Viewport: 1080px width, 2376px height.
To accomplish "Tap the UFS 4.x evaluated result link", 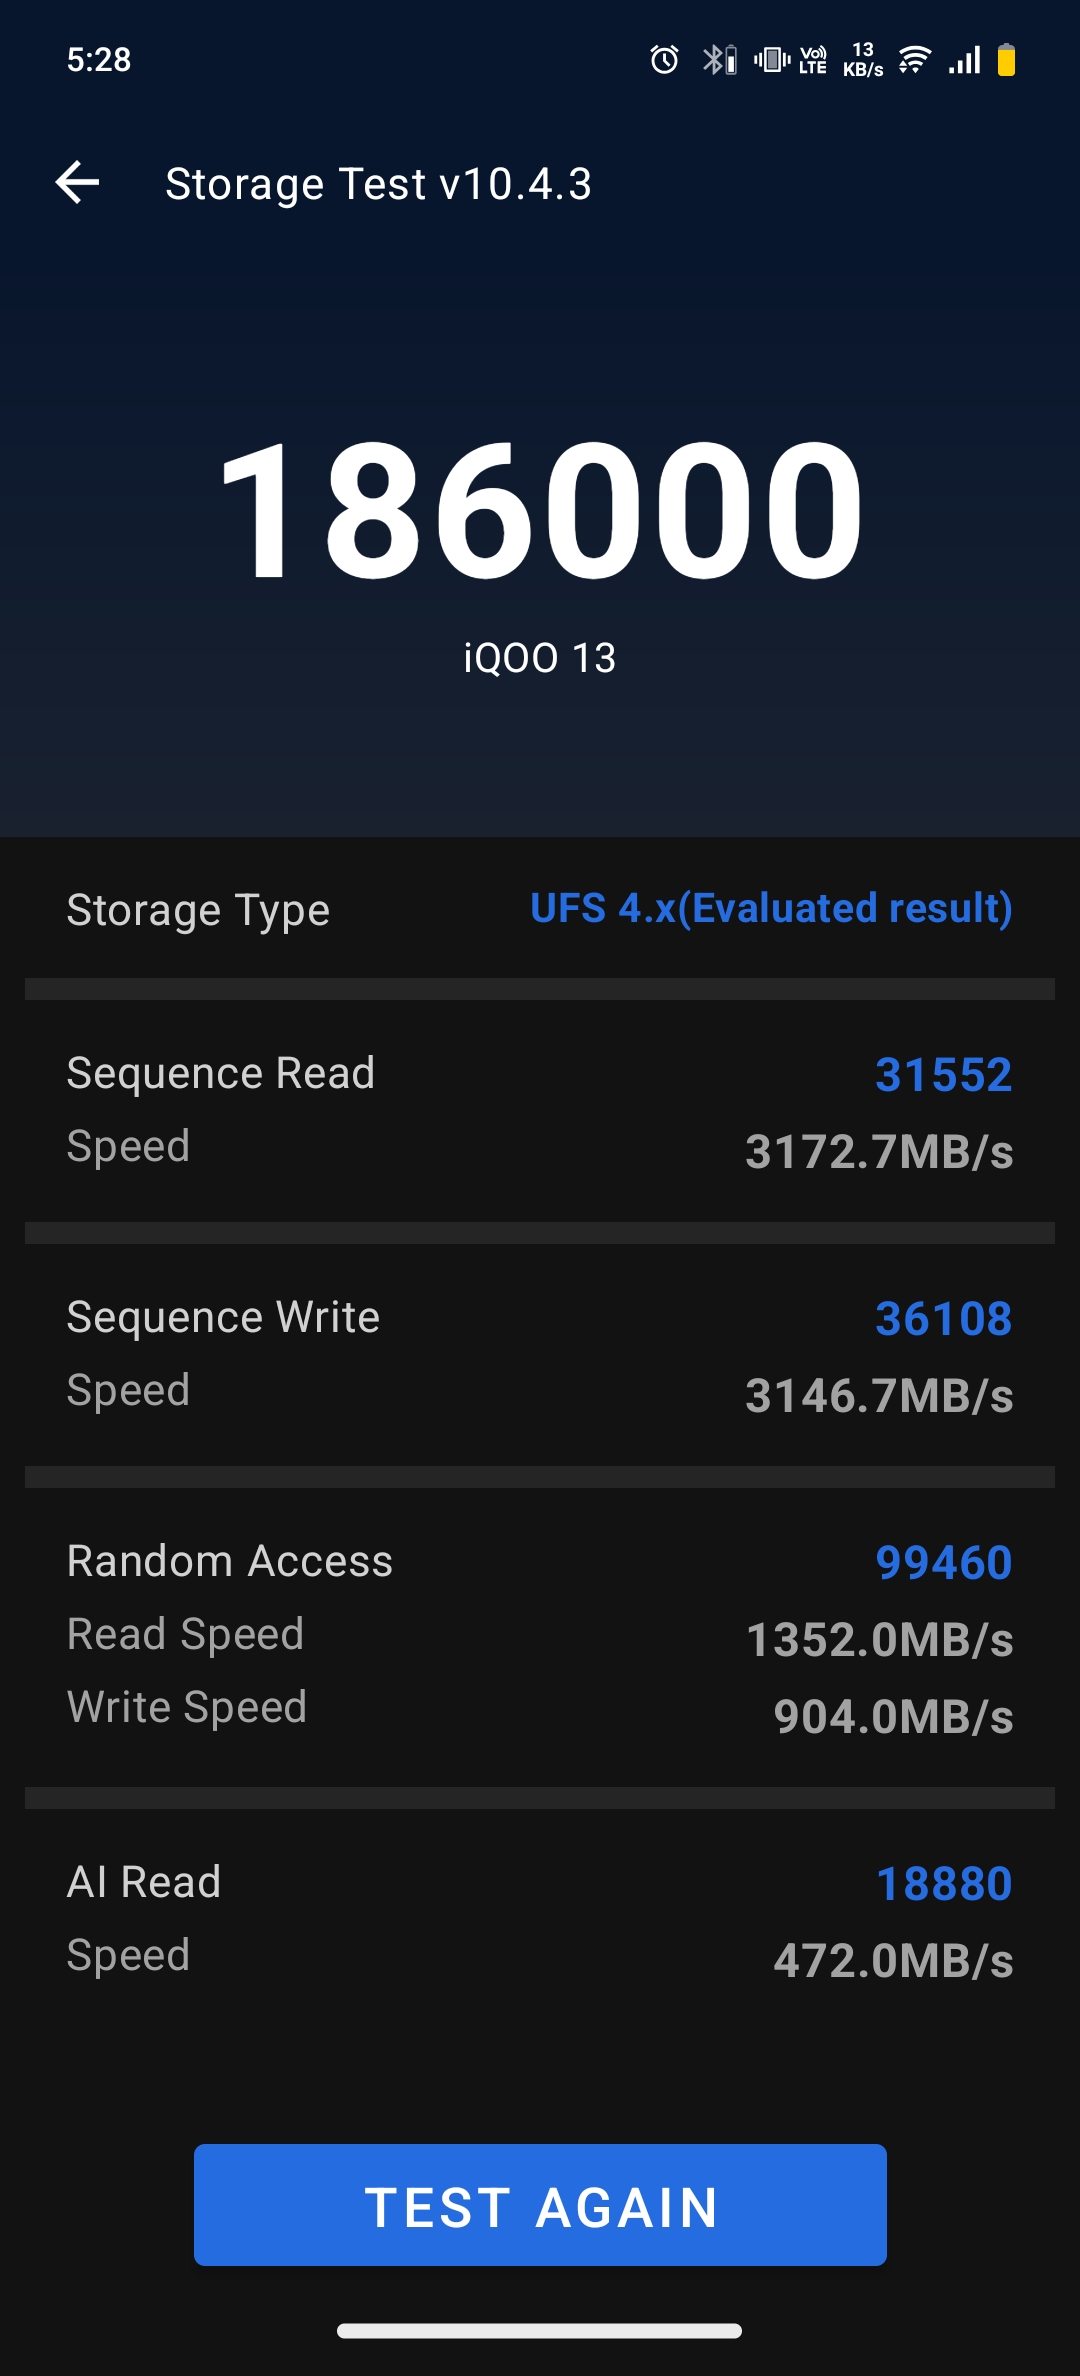I will [771, 908].
